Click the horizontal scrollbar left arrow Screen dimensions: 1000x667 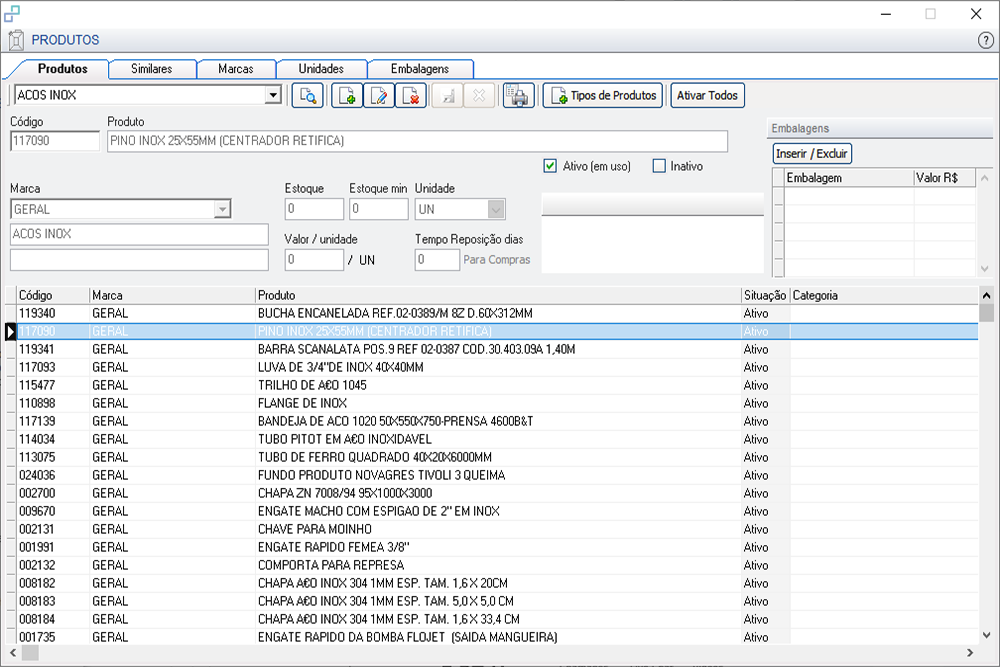coord(13,653)
